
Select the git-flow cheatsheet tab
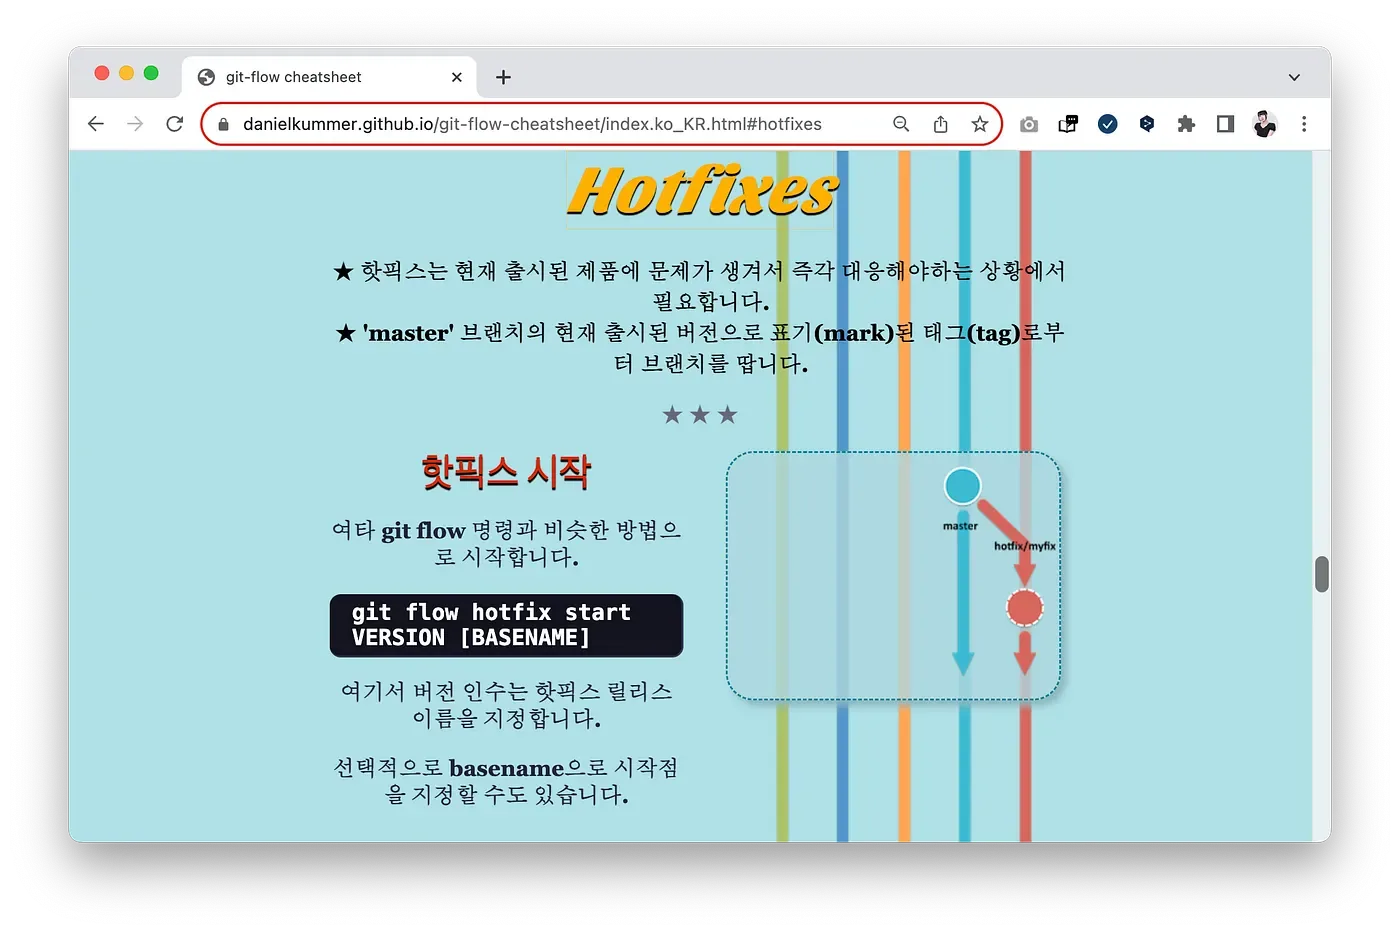point(329,77)
